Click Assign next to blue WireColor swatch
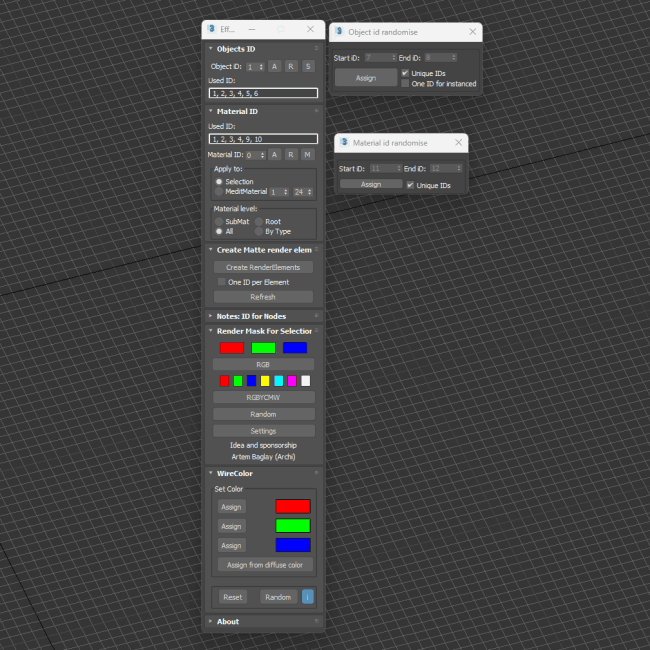 pyautogui.click(x=231, y=545)
